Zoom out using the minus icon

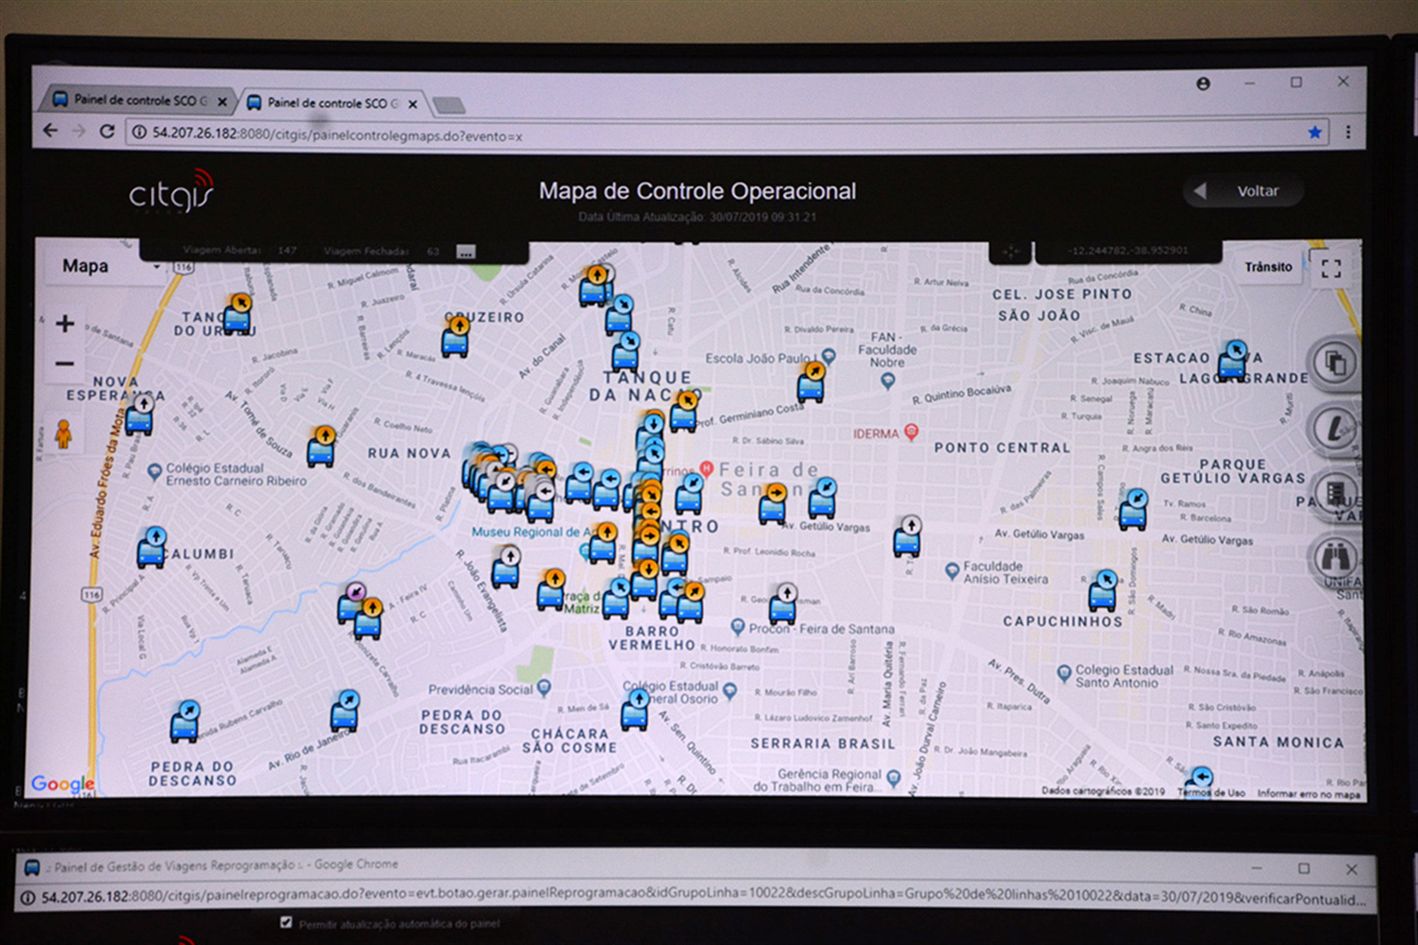(x=64, y=362)
